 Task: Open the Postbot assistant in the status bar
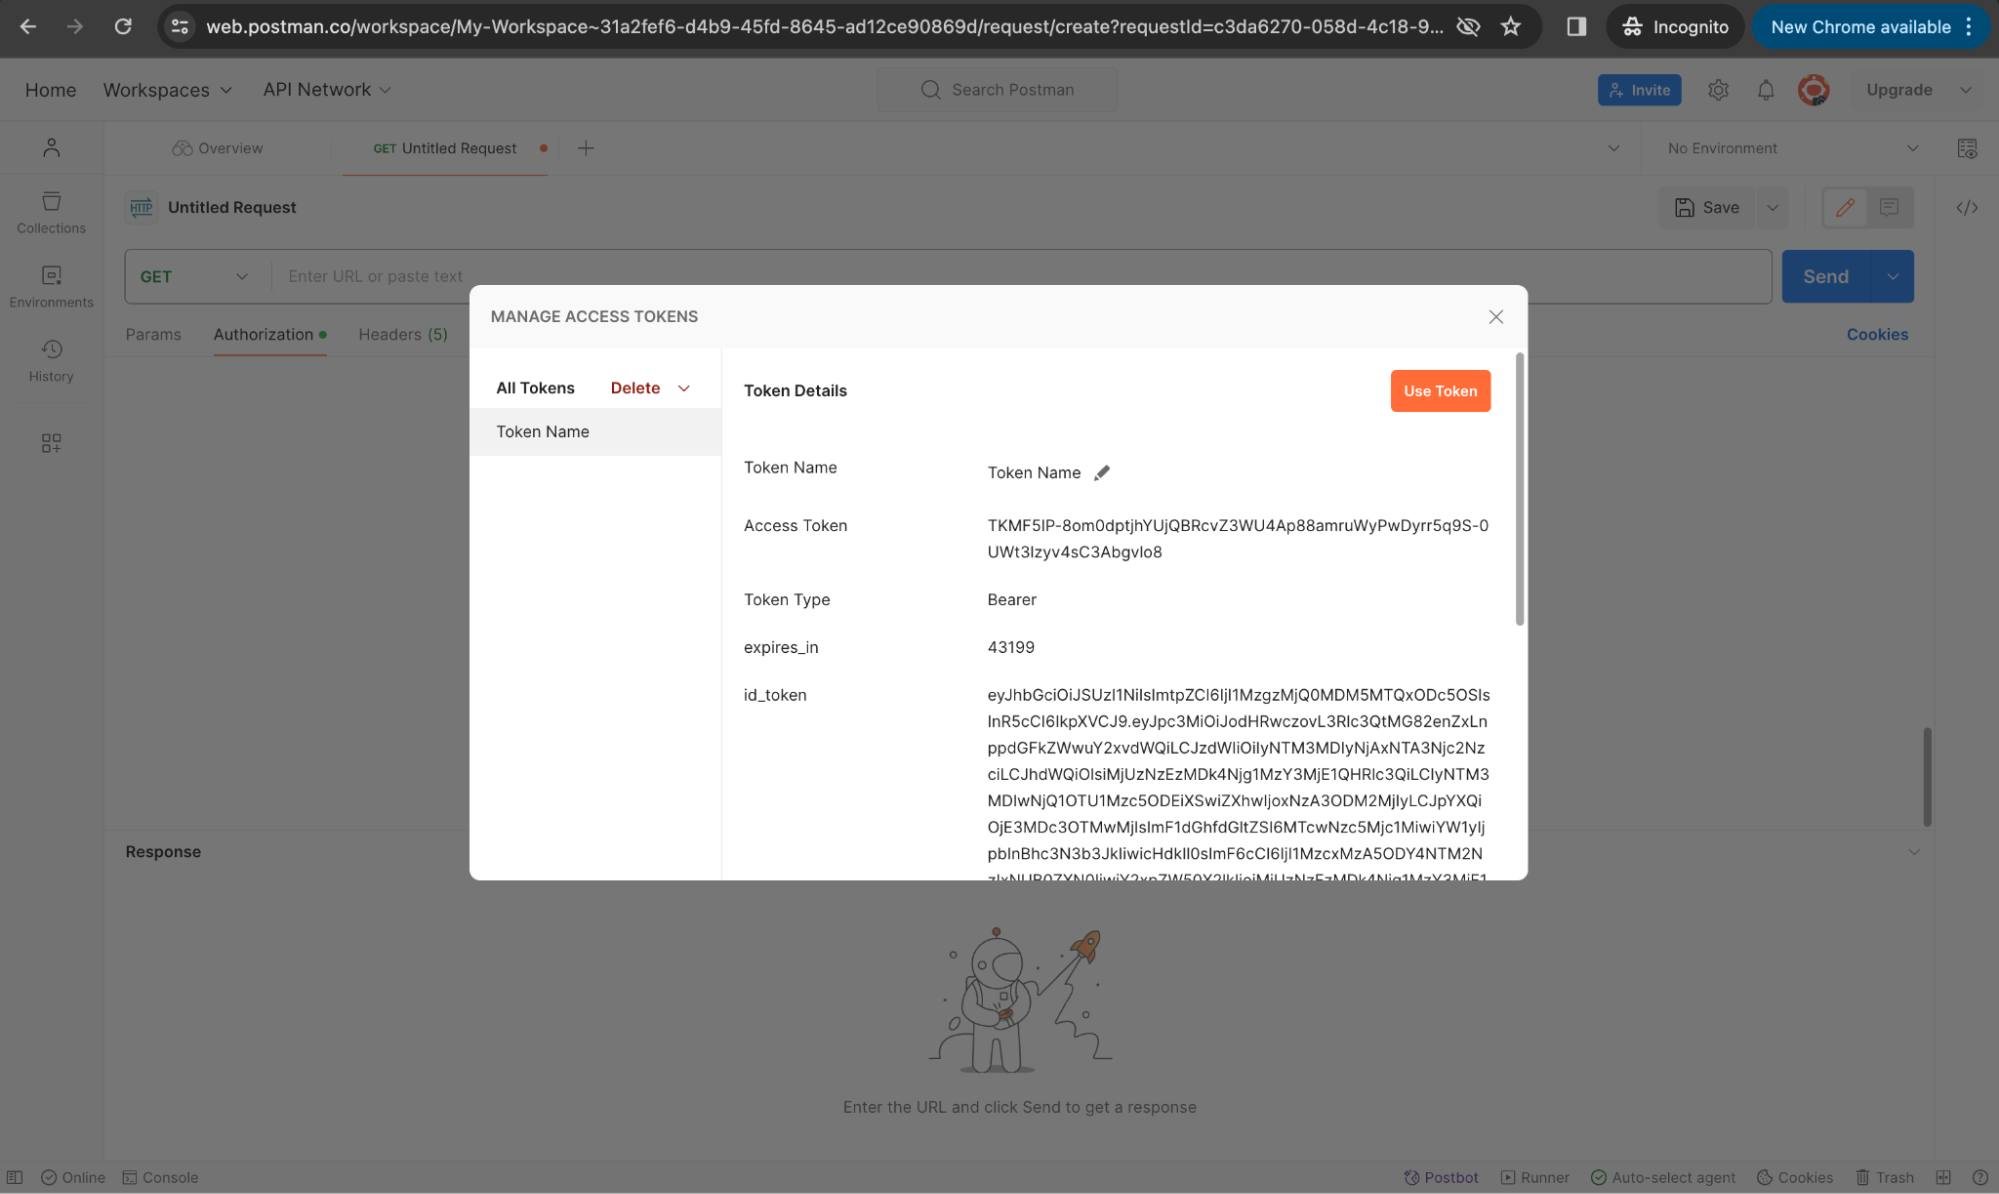click(1441, 1177)
